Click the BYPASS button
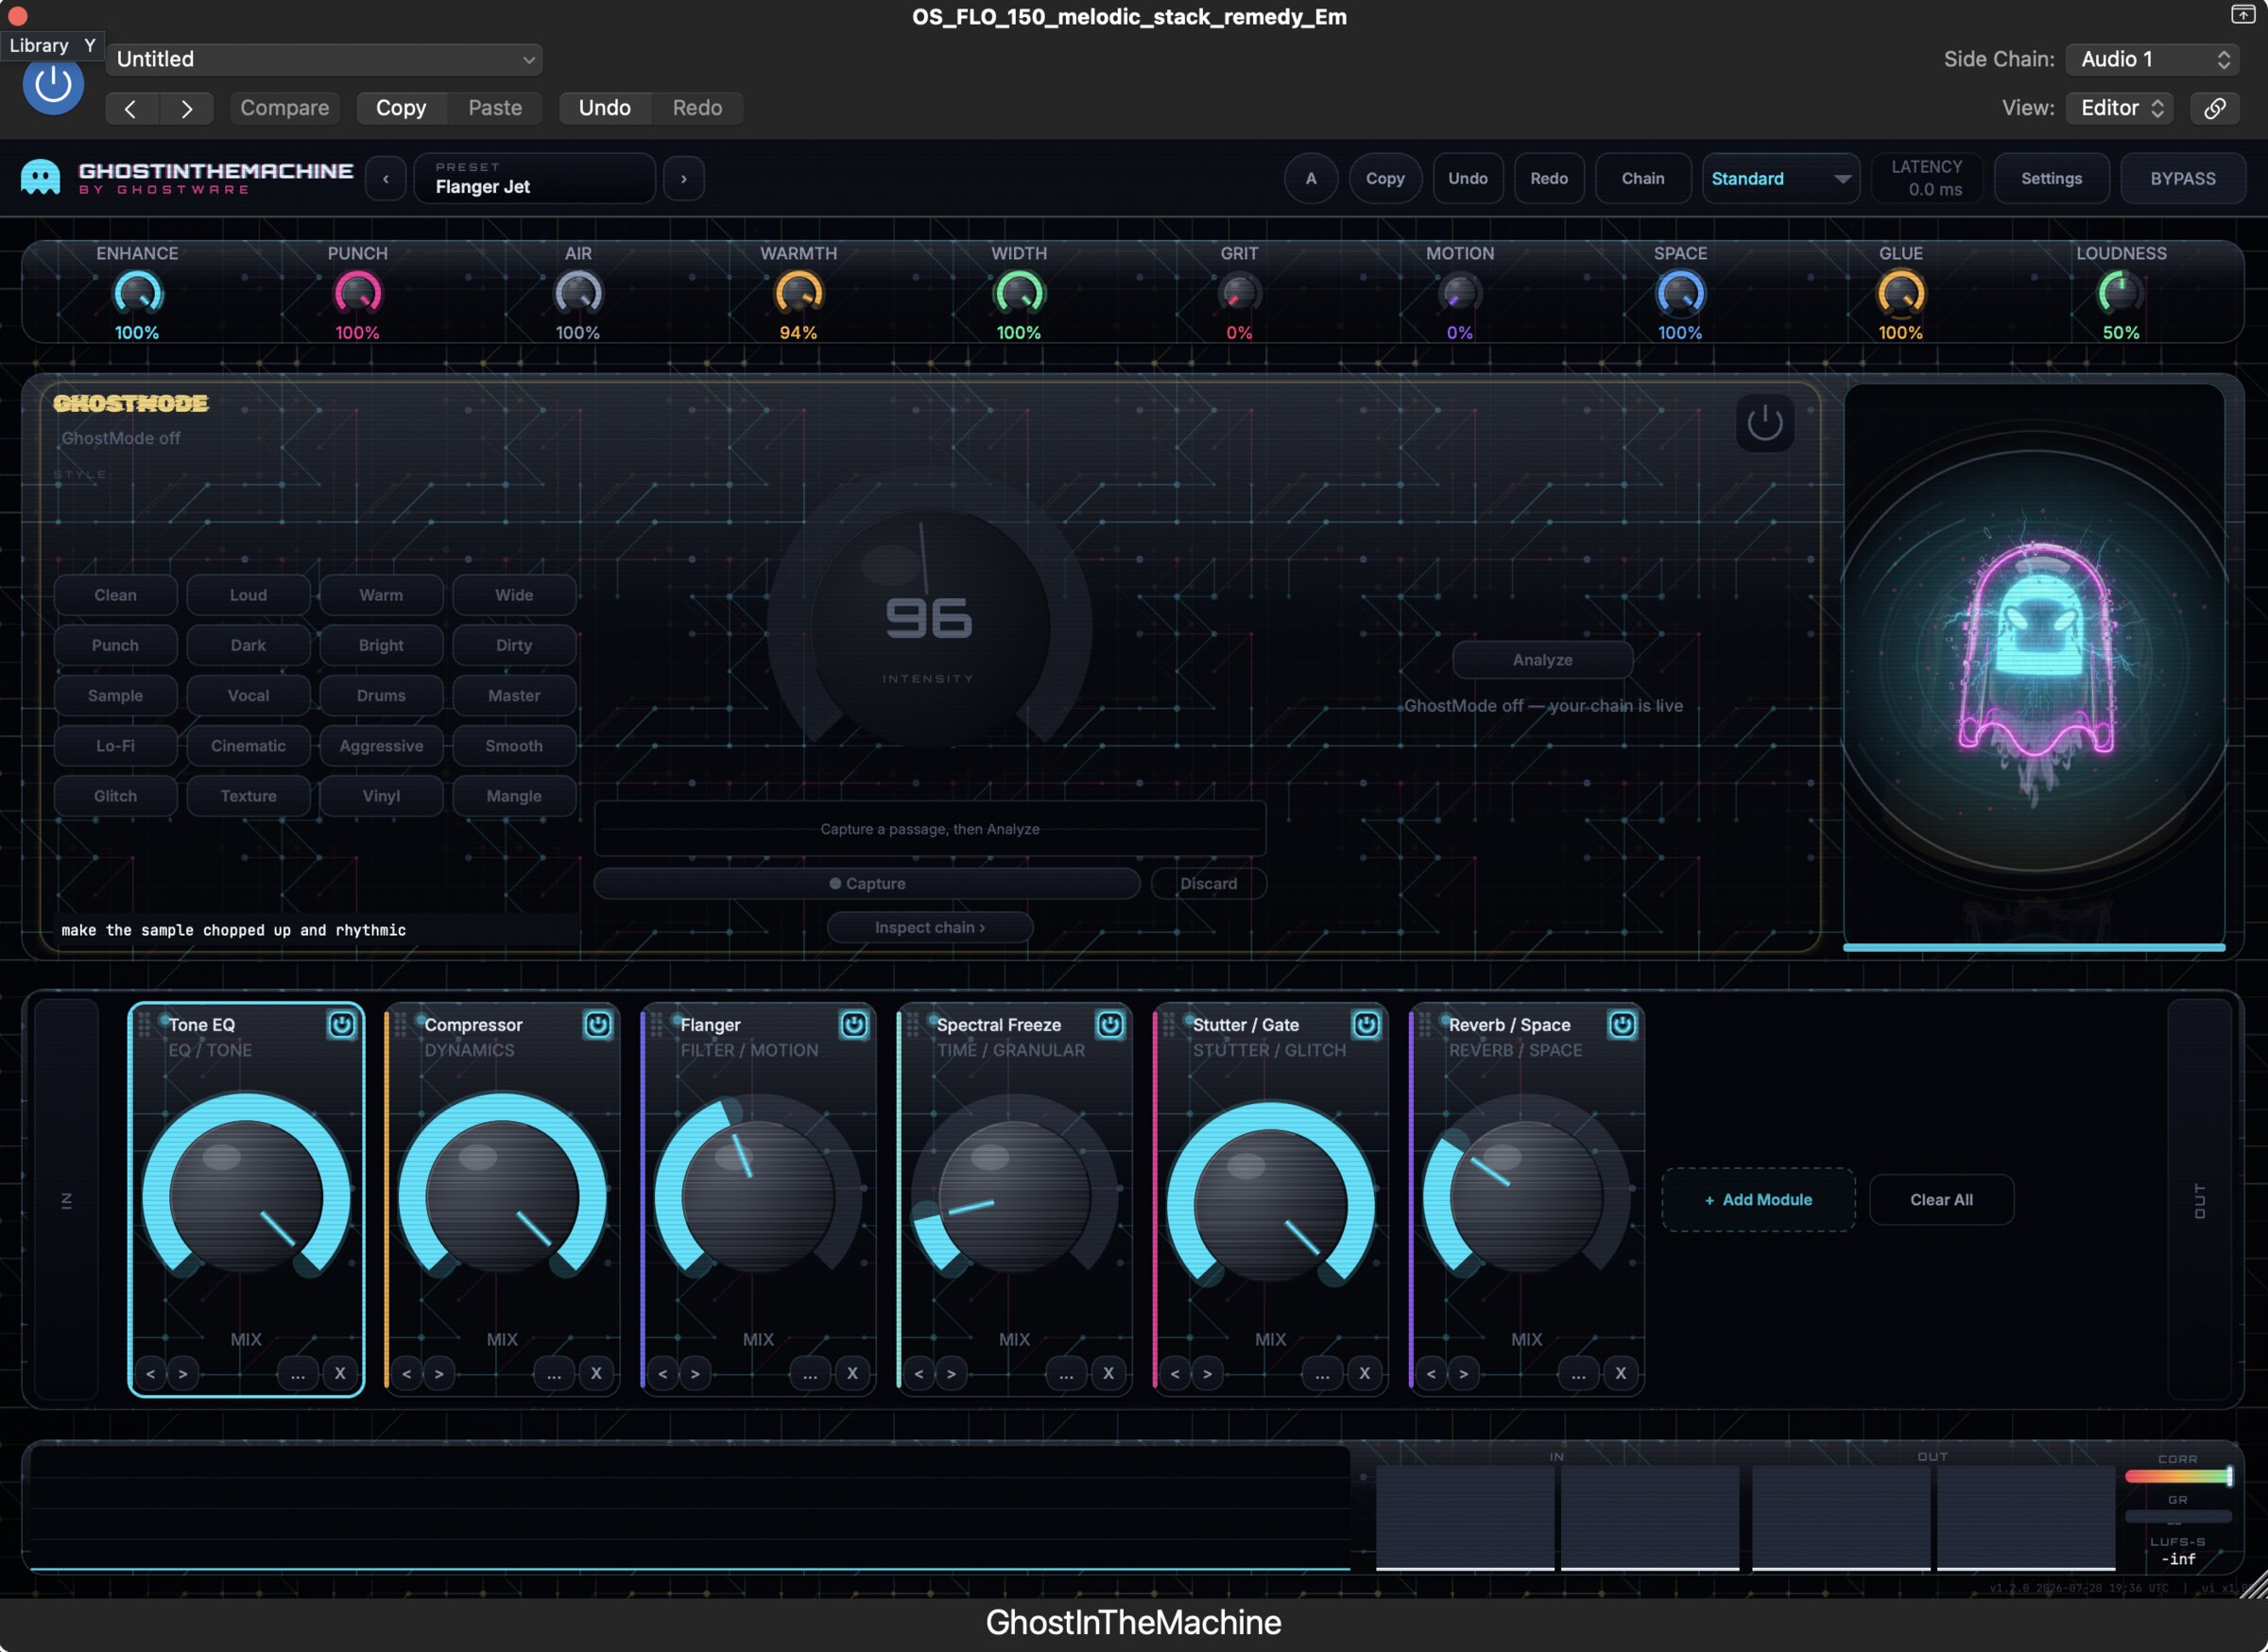 click(2183, 179)
